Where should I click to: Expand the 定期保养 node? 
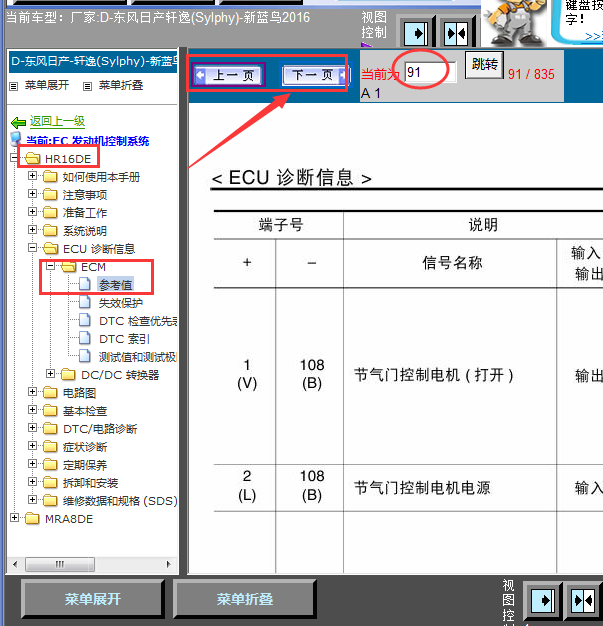pos(32,464)
